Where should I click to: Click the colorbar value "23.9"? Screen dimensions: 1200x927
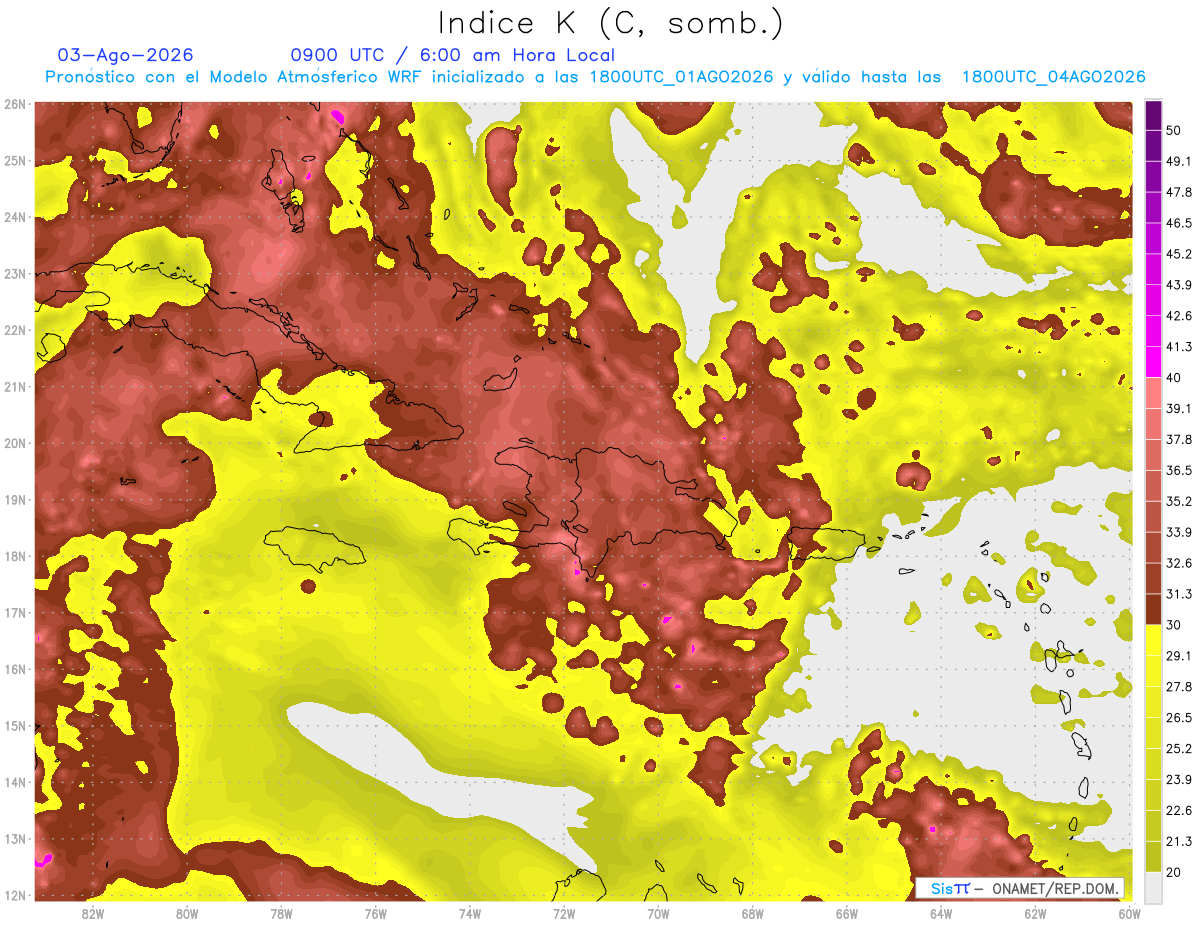pos(1179,780)
